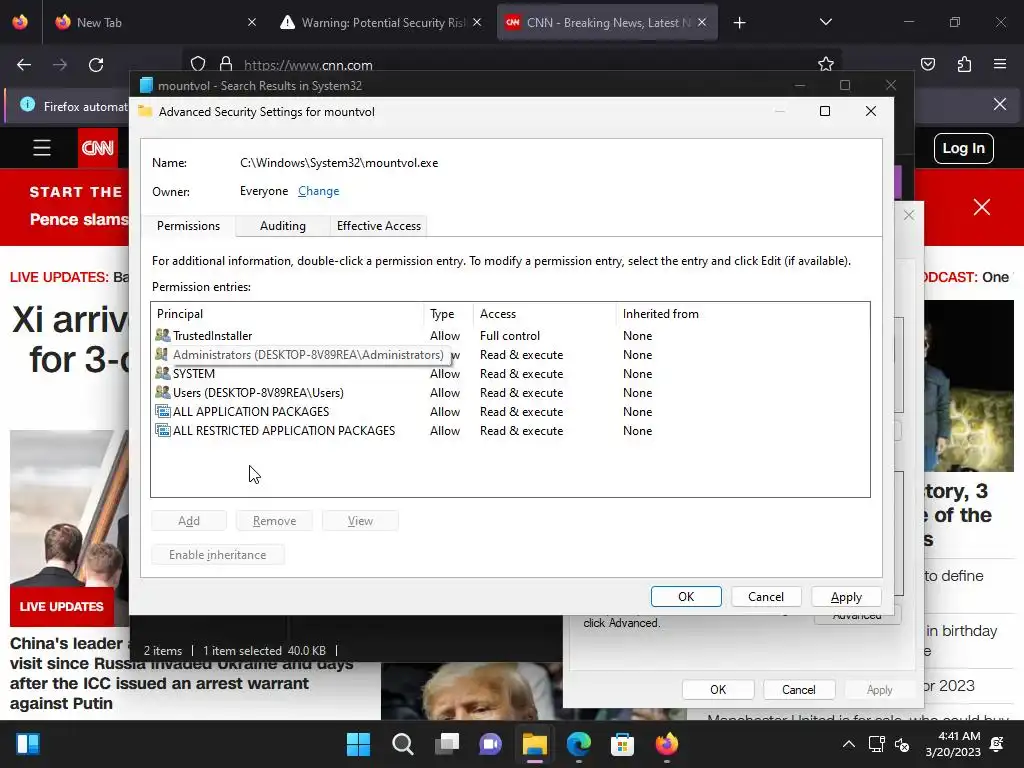Open Windows Start menu
Viewport: 1024px width, 768px height.
[359, 744]
